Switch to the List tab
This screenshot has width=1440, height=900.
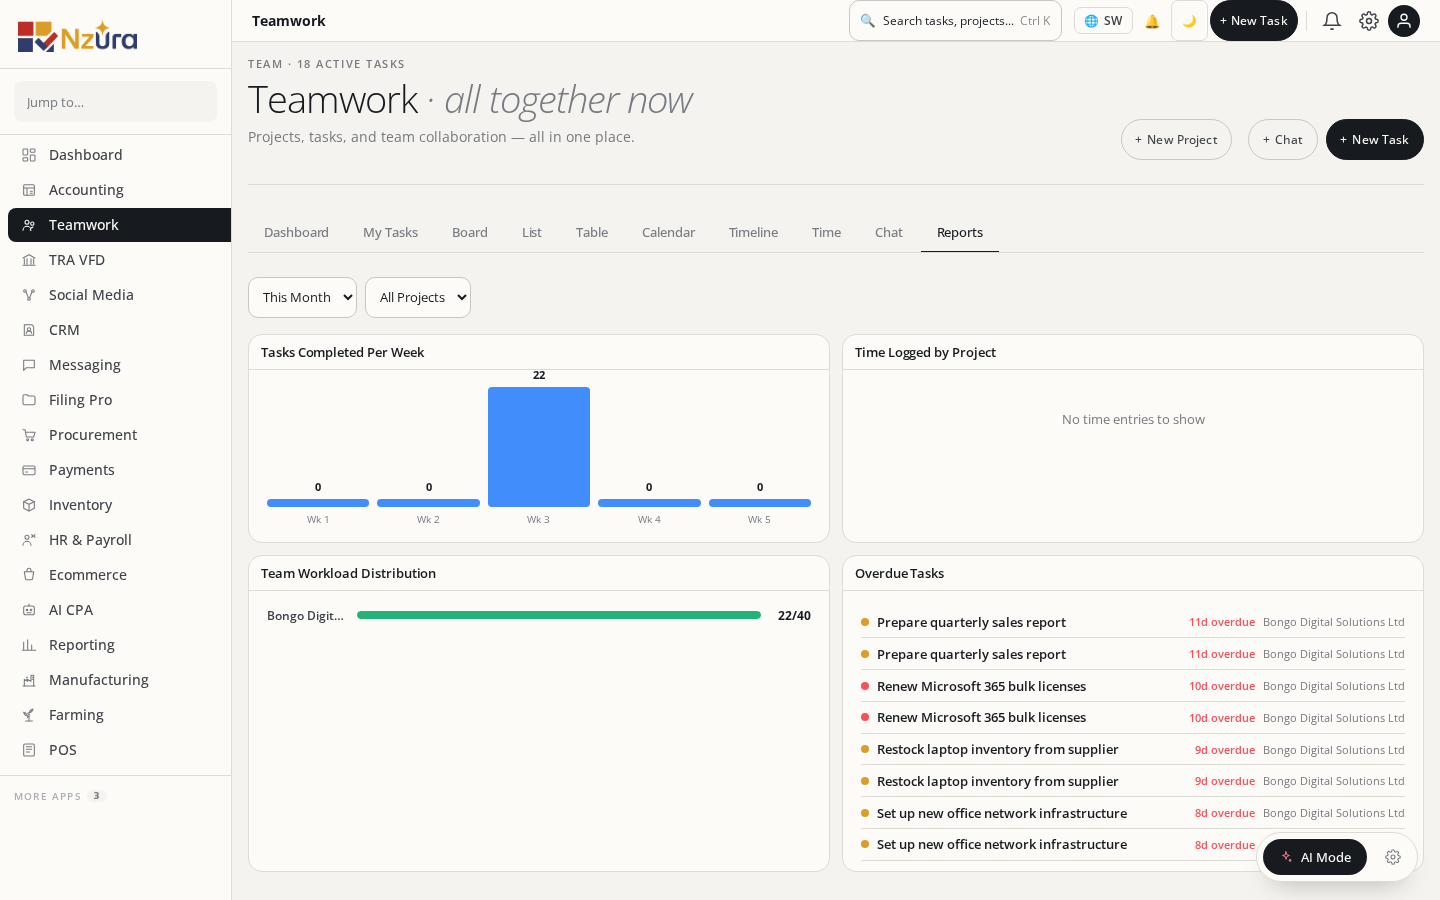click(532, 232)
